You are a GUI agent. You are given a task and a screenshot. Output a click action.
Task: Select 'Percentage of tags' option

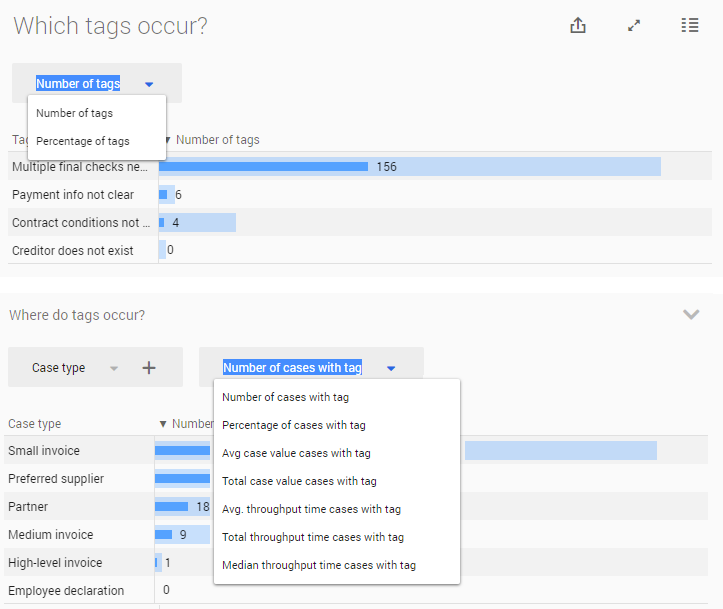point(83,141)
